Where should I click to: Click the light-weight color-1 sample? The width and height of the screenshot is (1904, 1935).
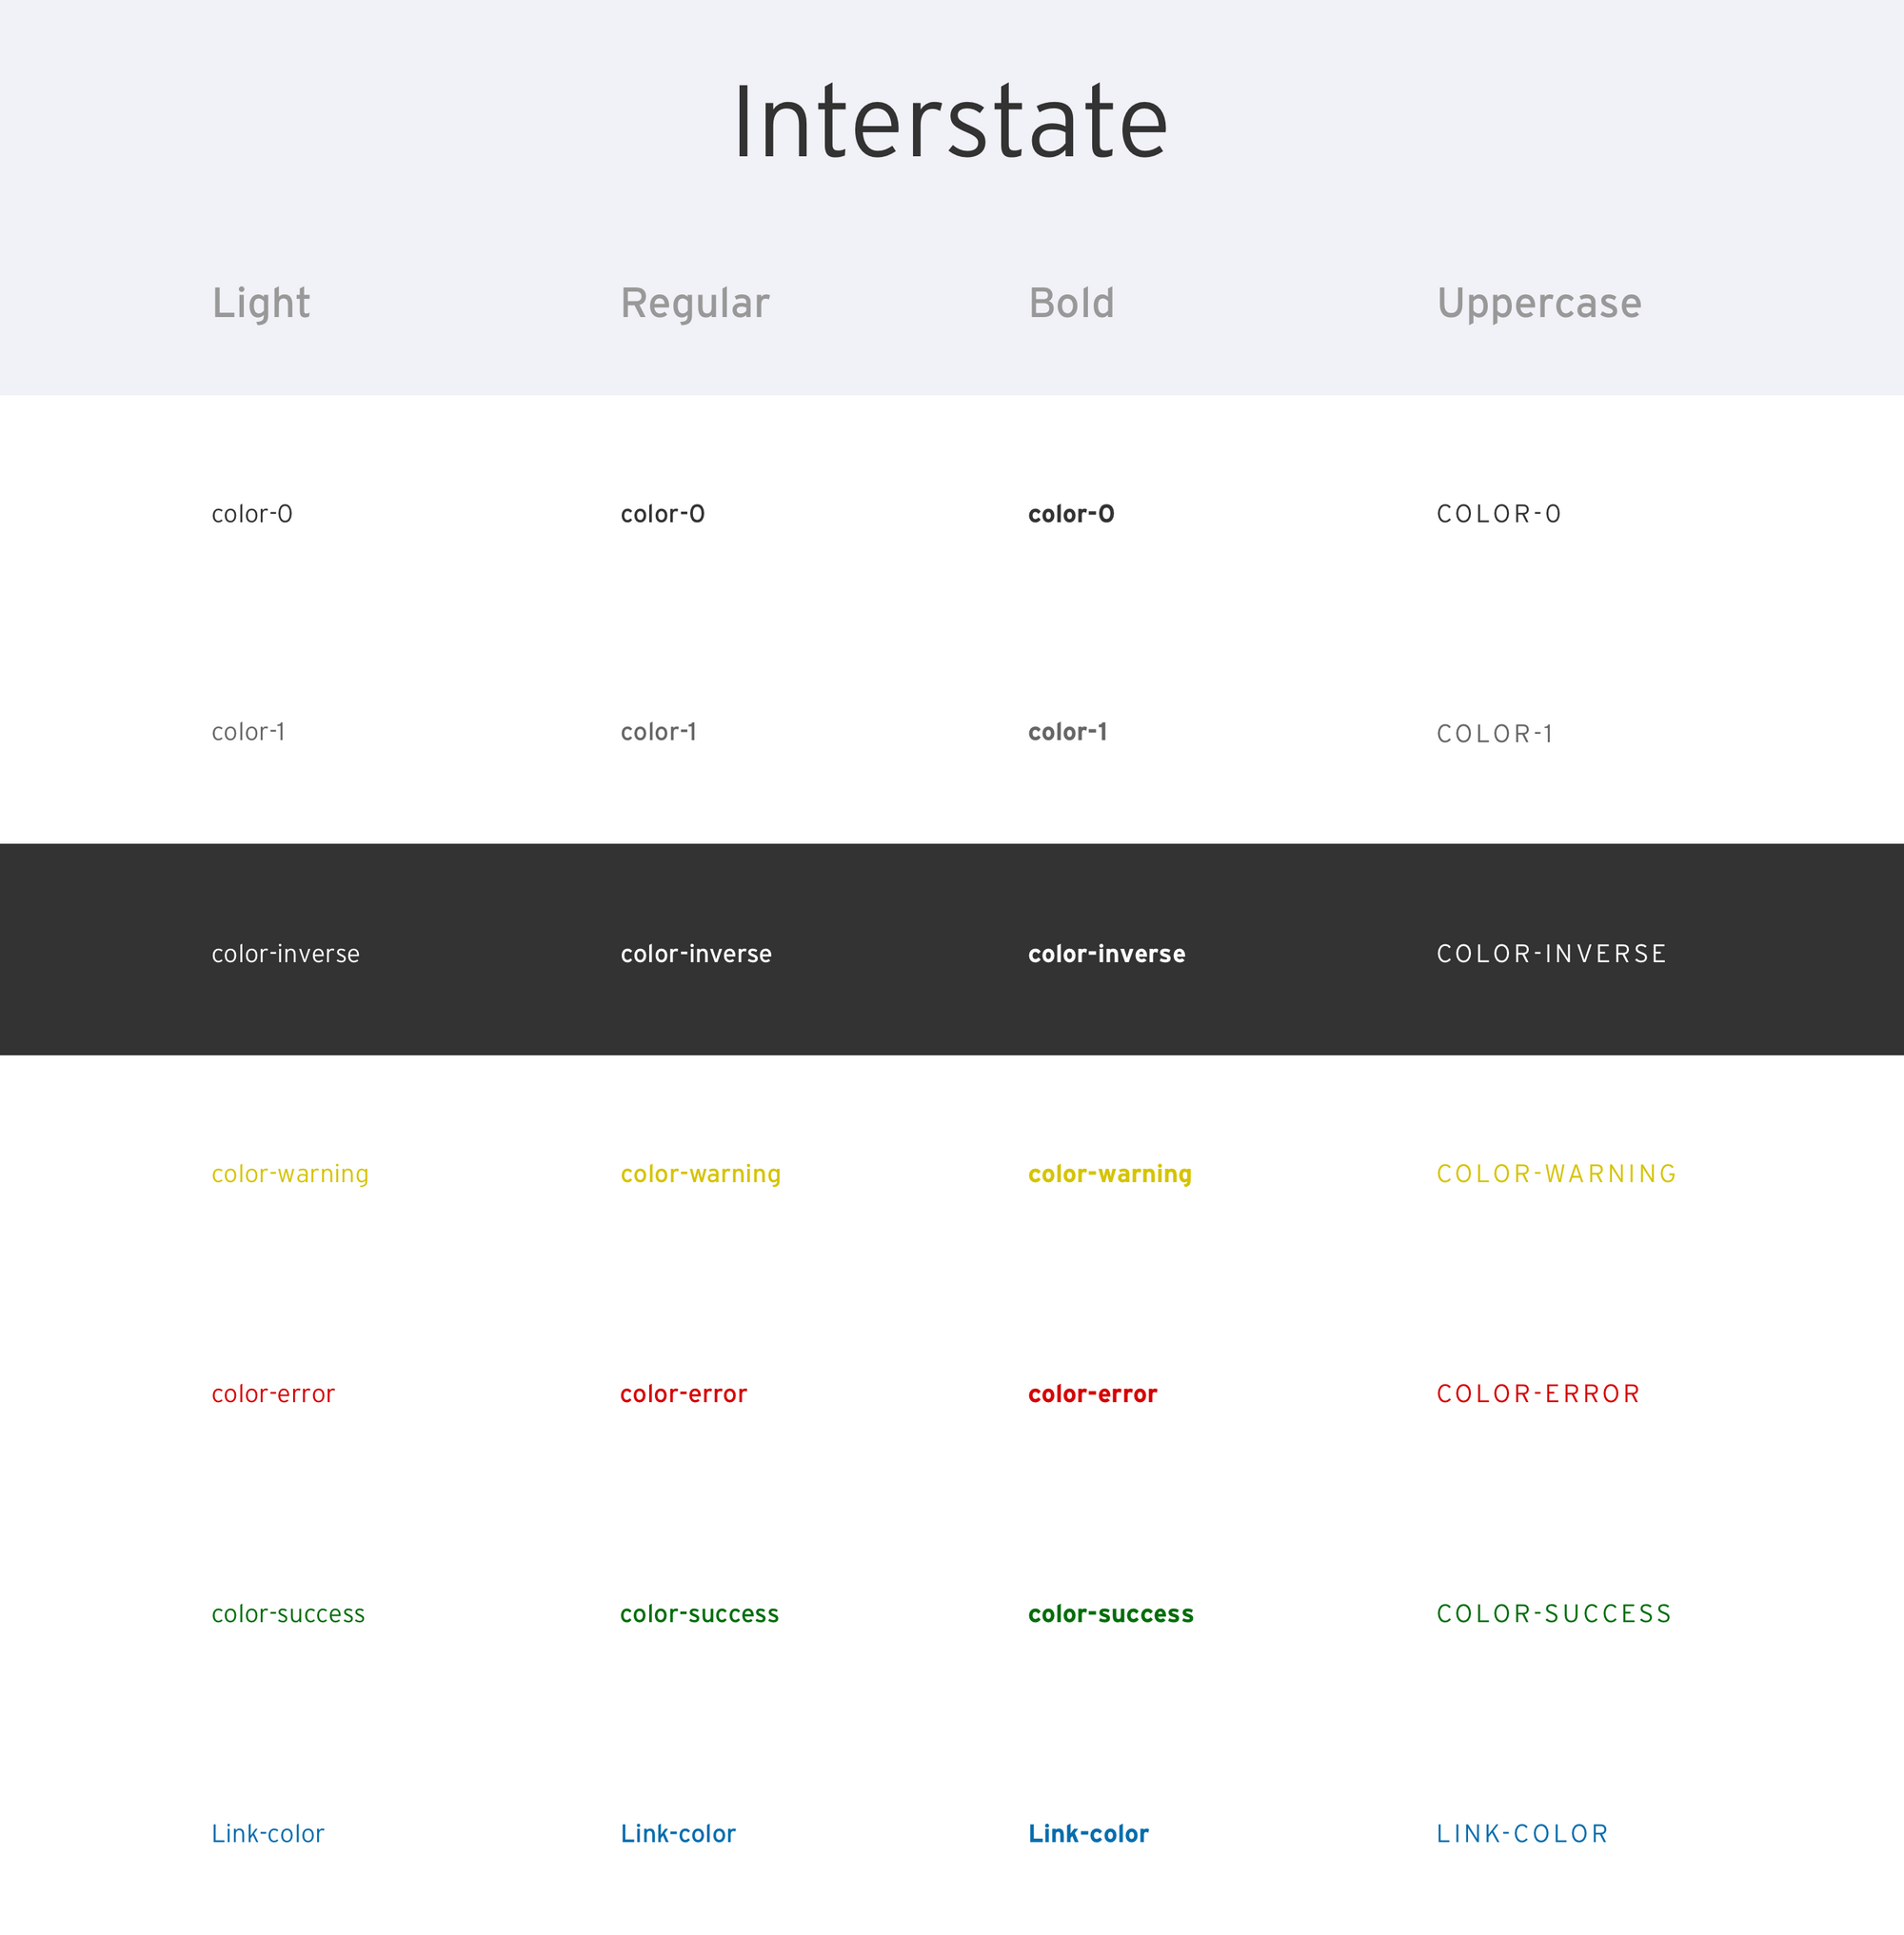tap(248, 732)
